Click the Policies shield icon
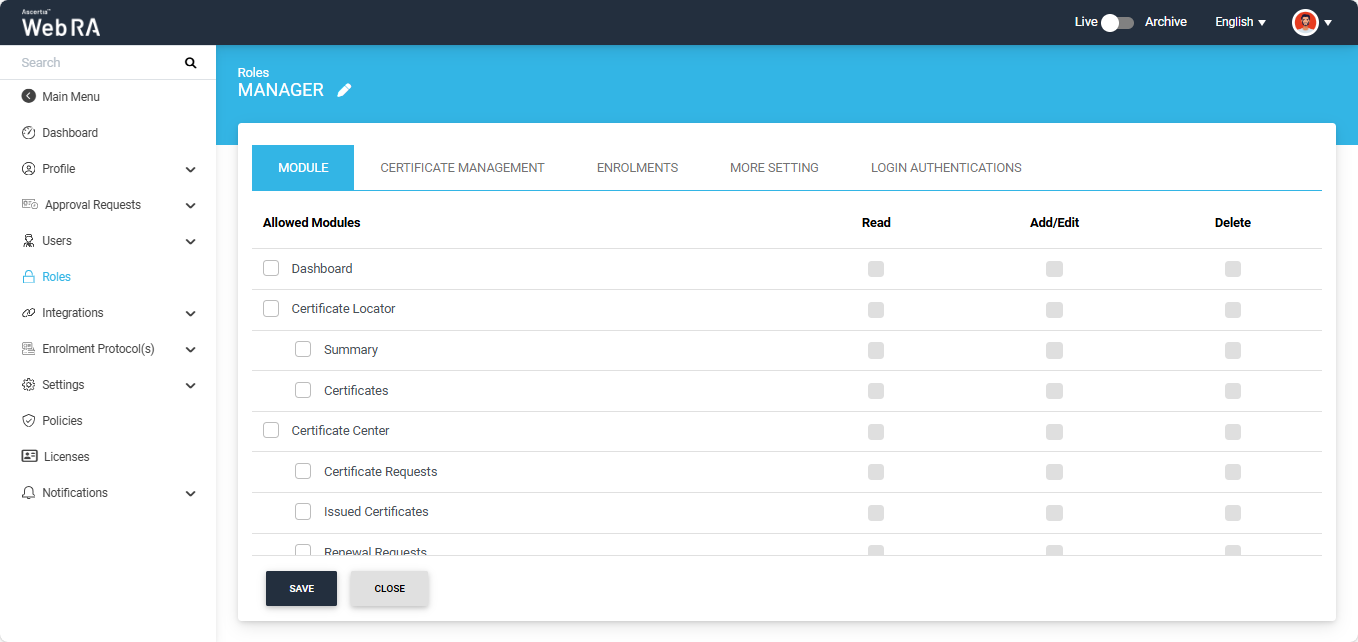1358x642 pixels. pyautogui.click(x=28, y=421)
